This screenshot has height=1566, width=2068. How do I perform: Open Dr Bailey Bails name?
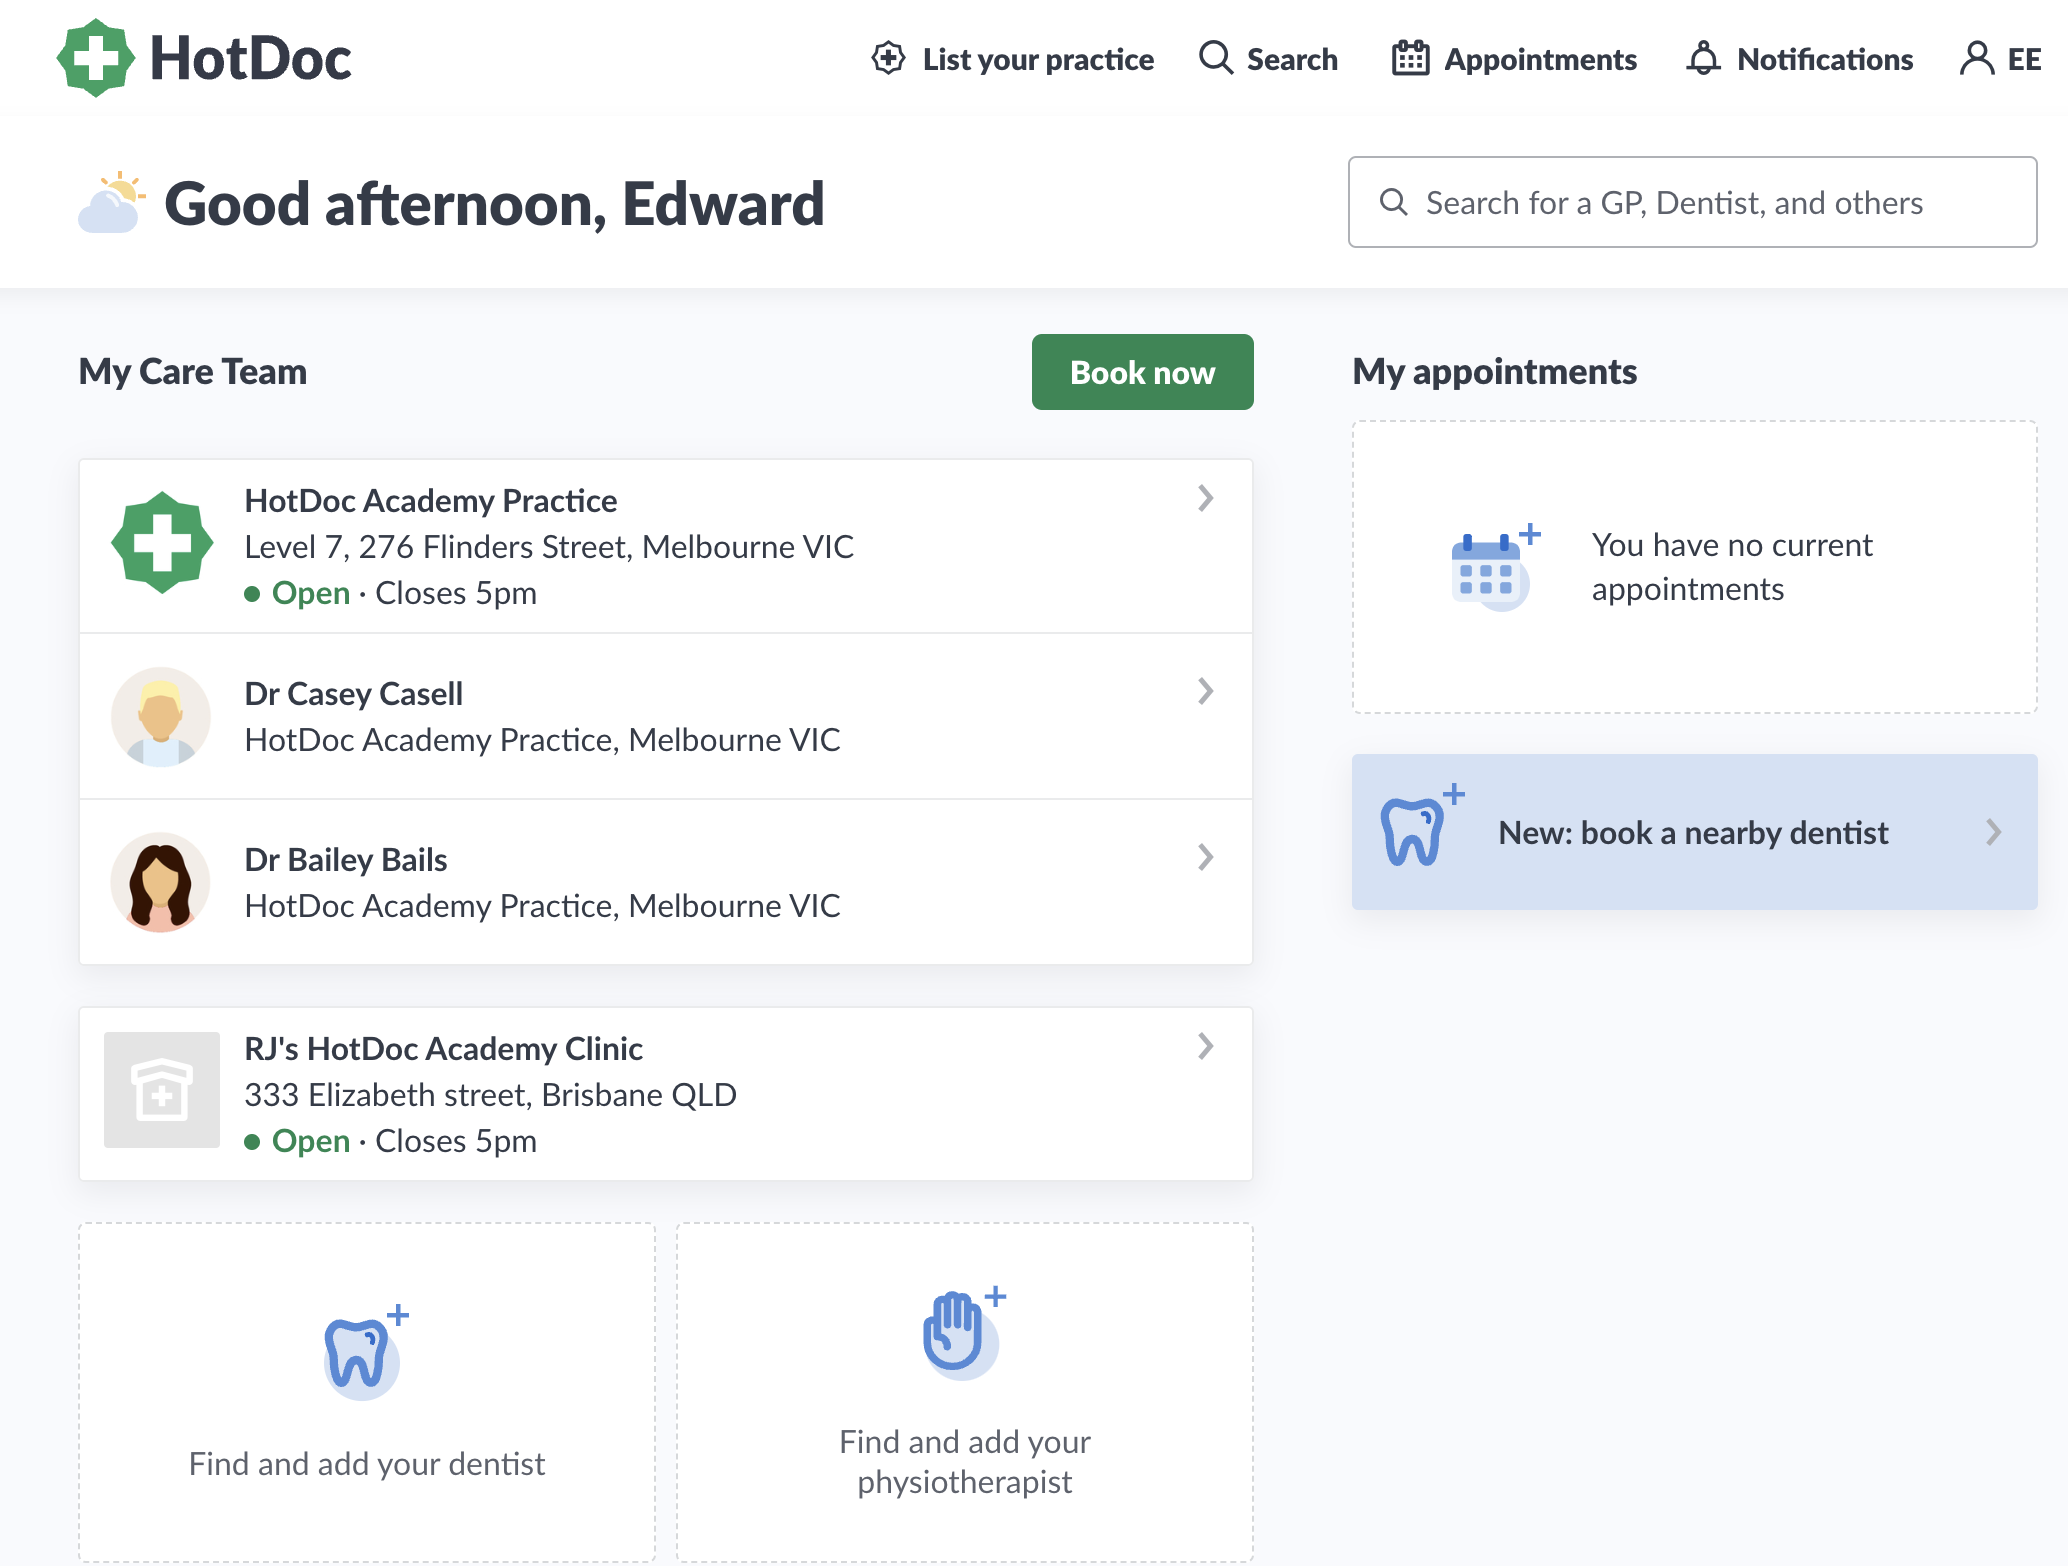pos(345,859)
